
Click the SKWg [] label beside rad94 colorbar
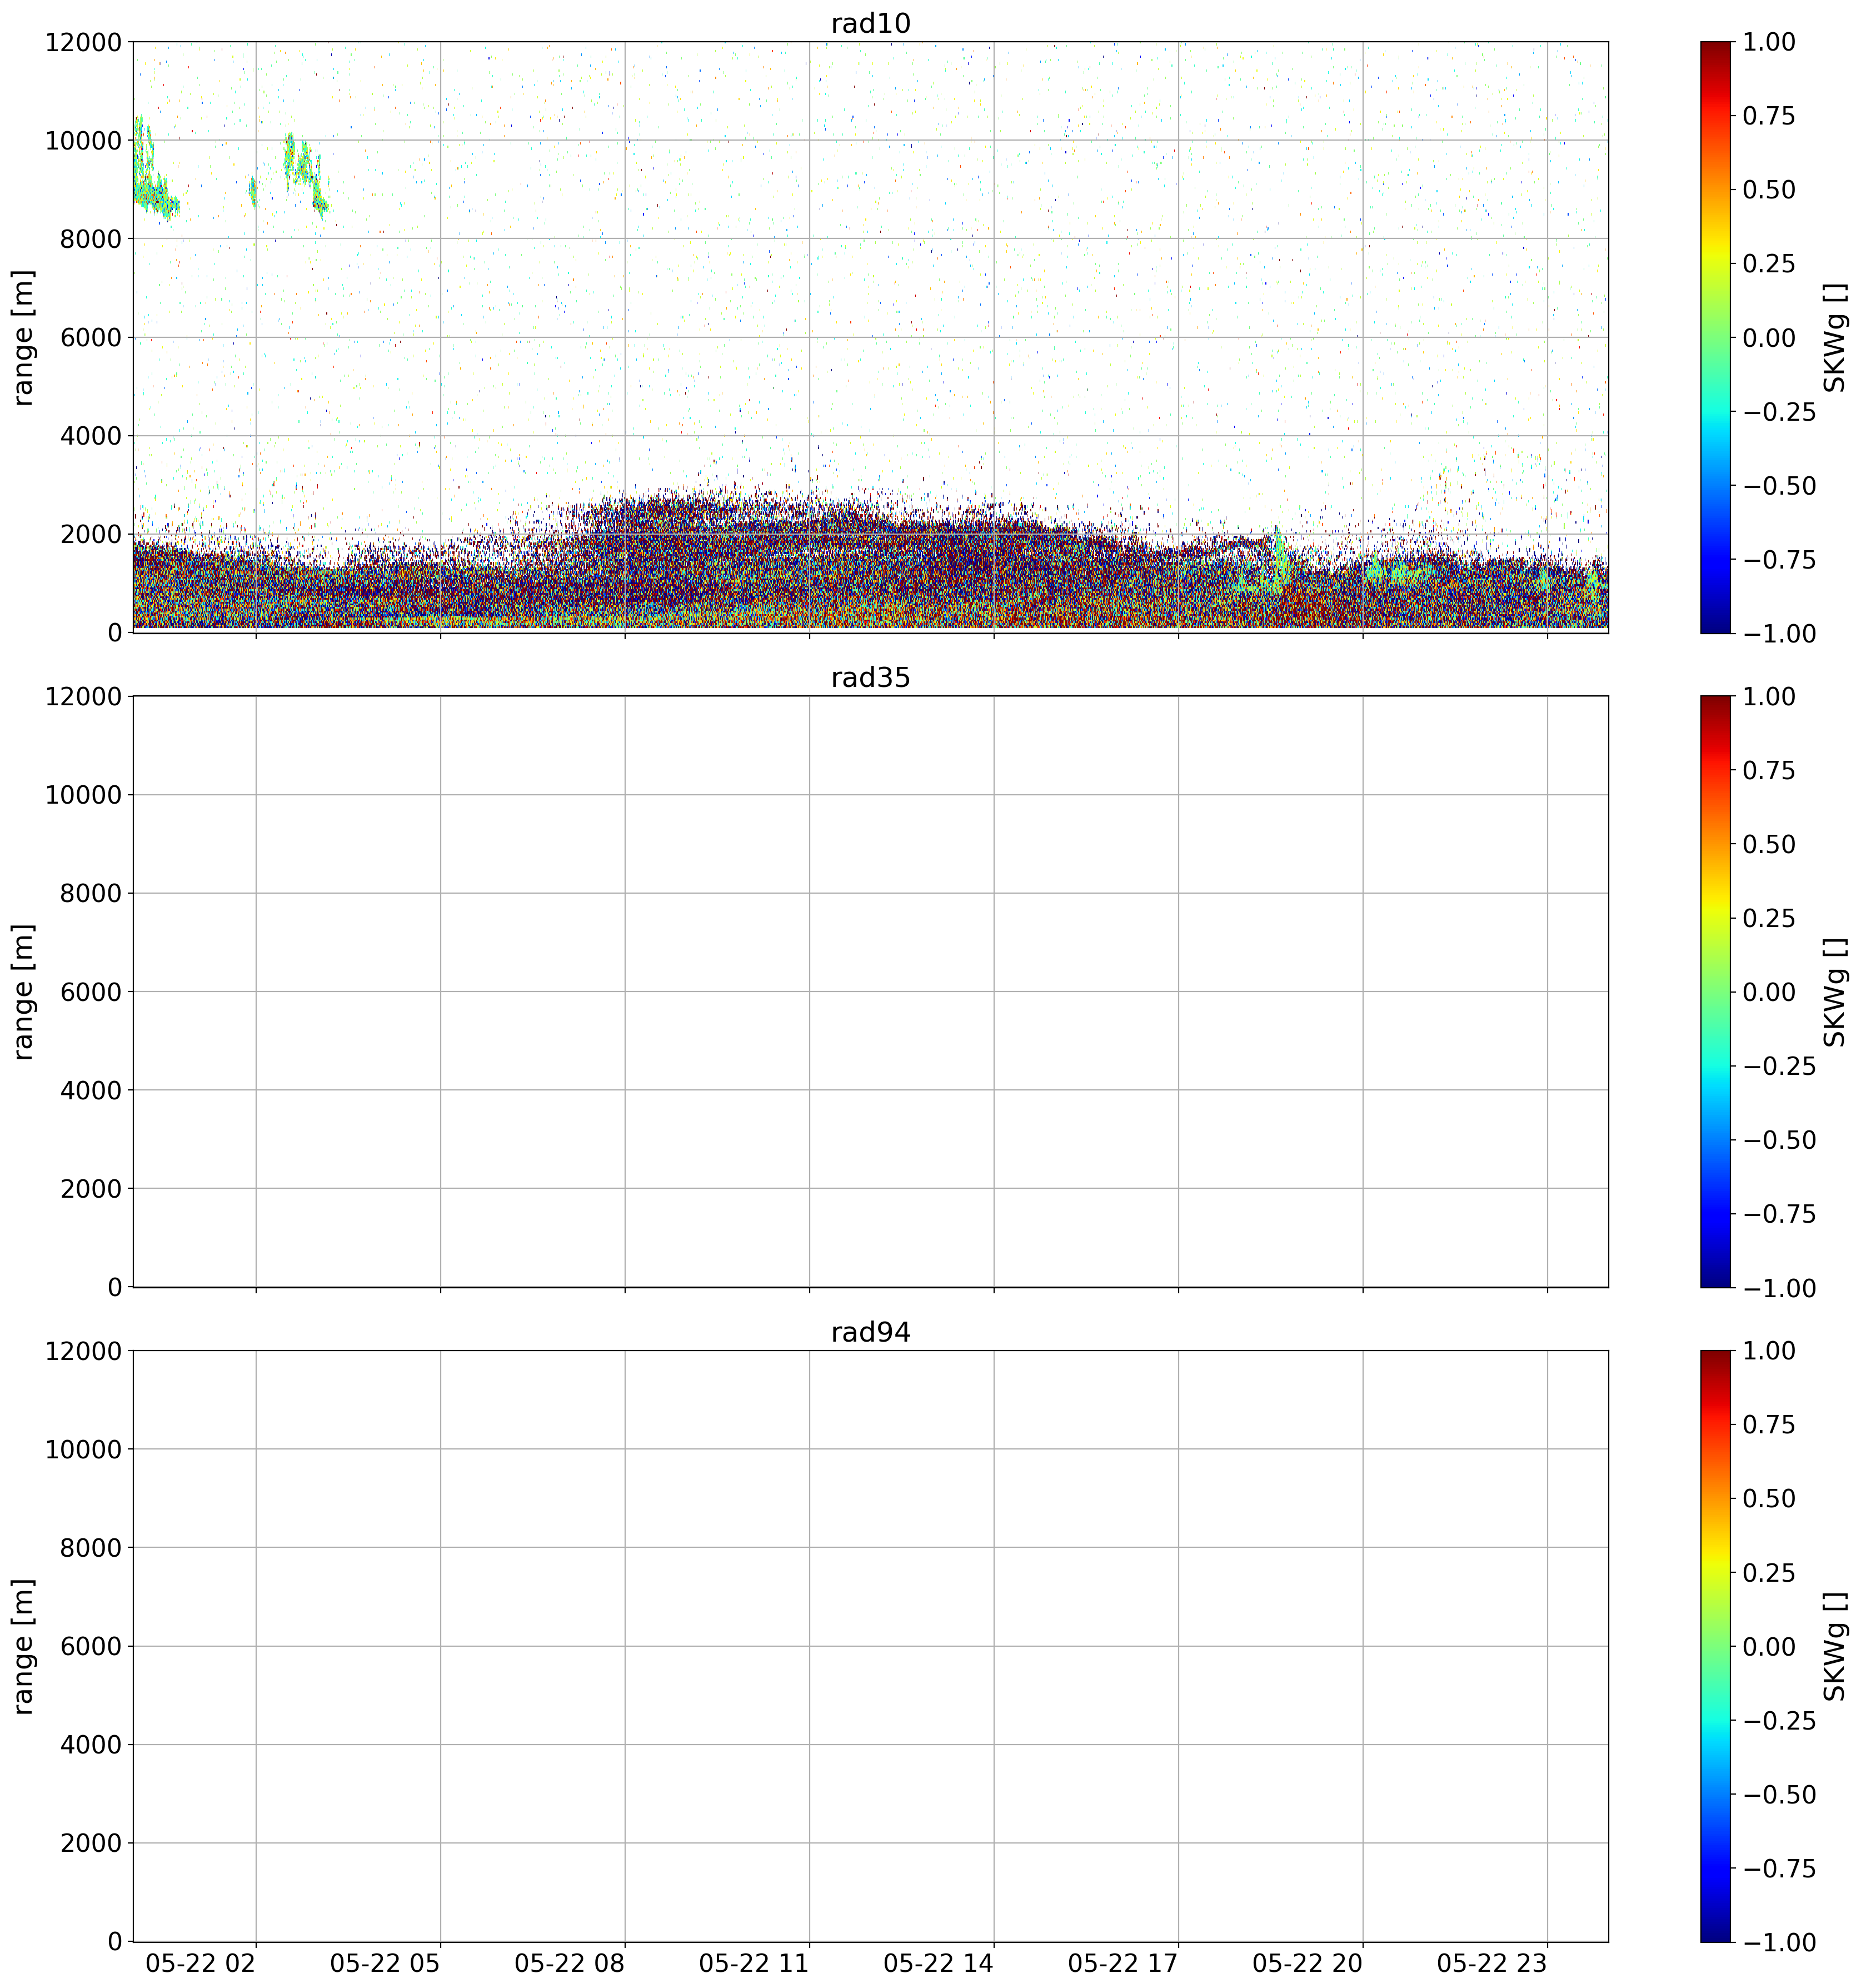click(1834, 1646)
